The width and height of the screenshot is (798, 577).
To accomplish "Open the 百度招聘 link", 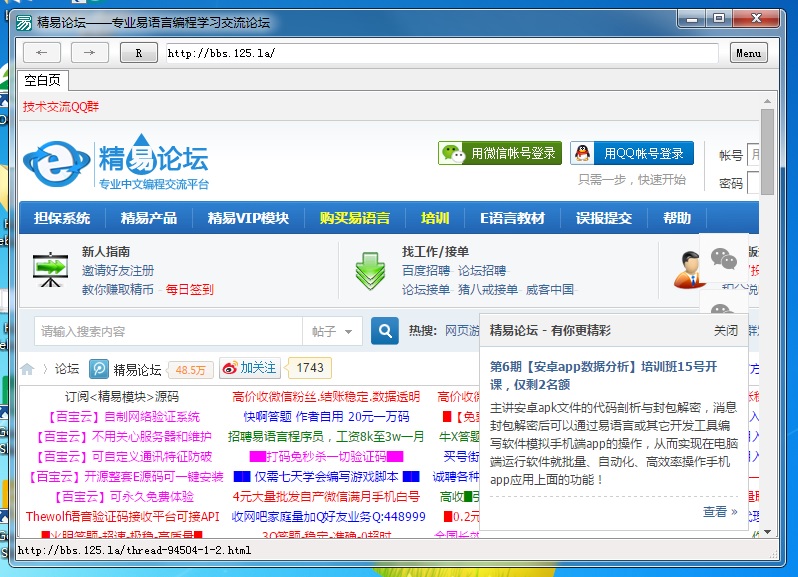I will click(426, 271).
